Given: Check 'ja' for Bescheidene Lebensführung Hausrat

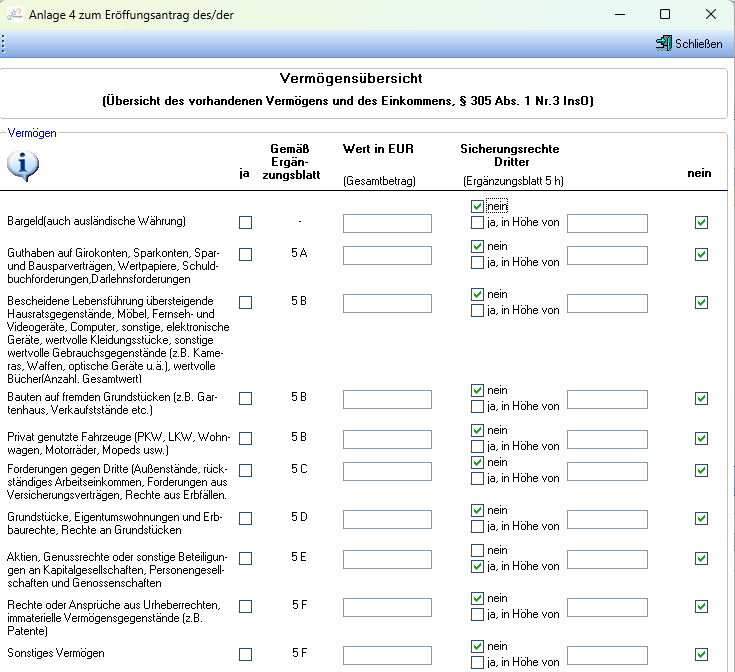Looking at the screenshot, I should (x=245, y=302).
